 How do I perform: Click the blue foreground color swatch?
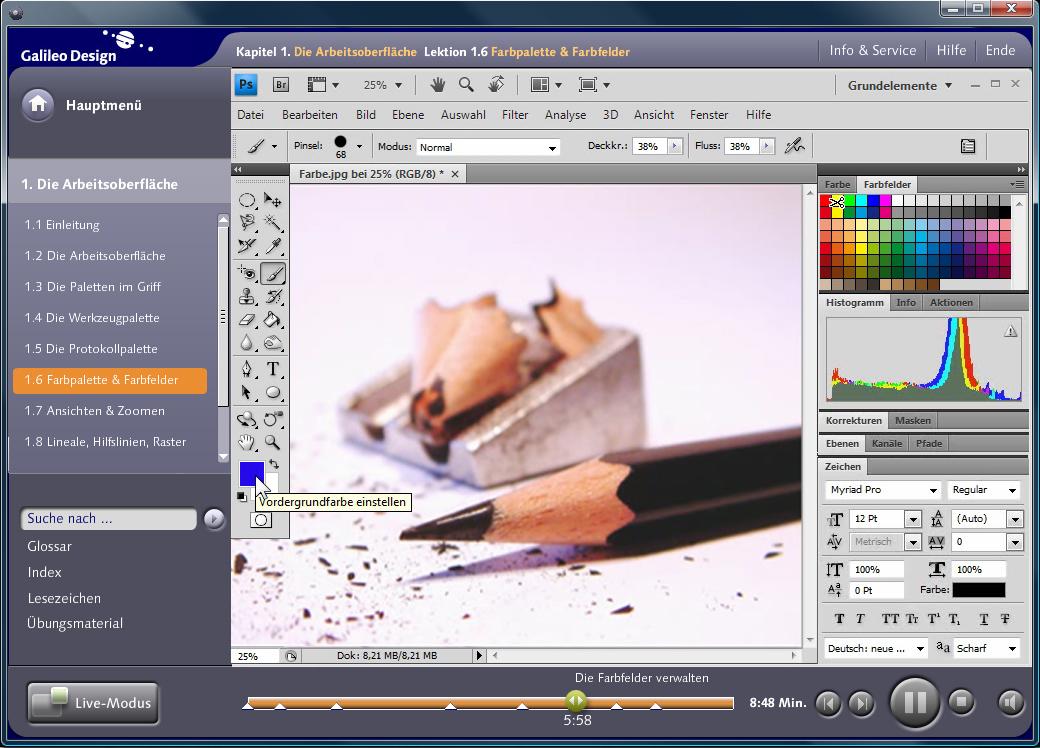pos(251,473)
